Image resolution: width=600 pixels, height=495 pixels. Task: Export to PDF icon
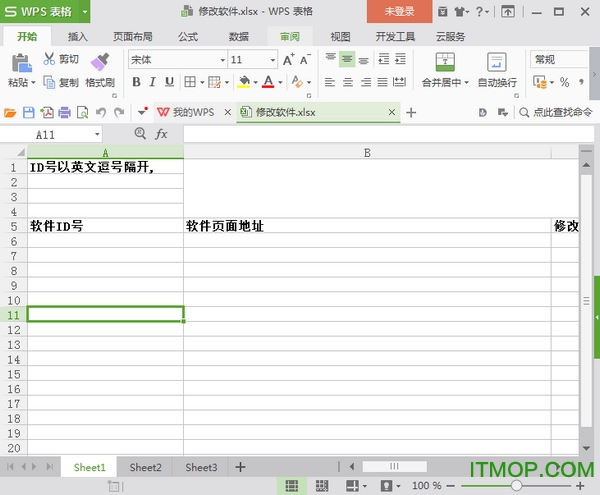coord(47,112)
